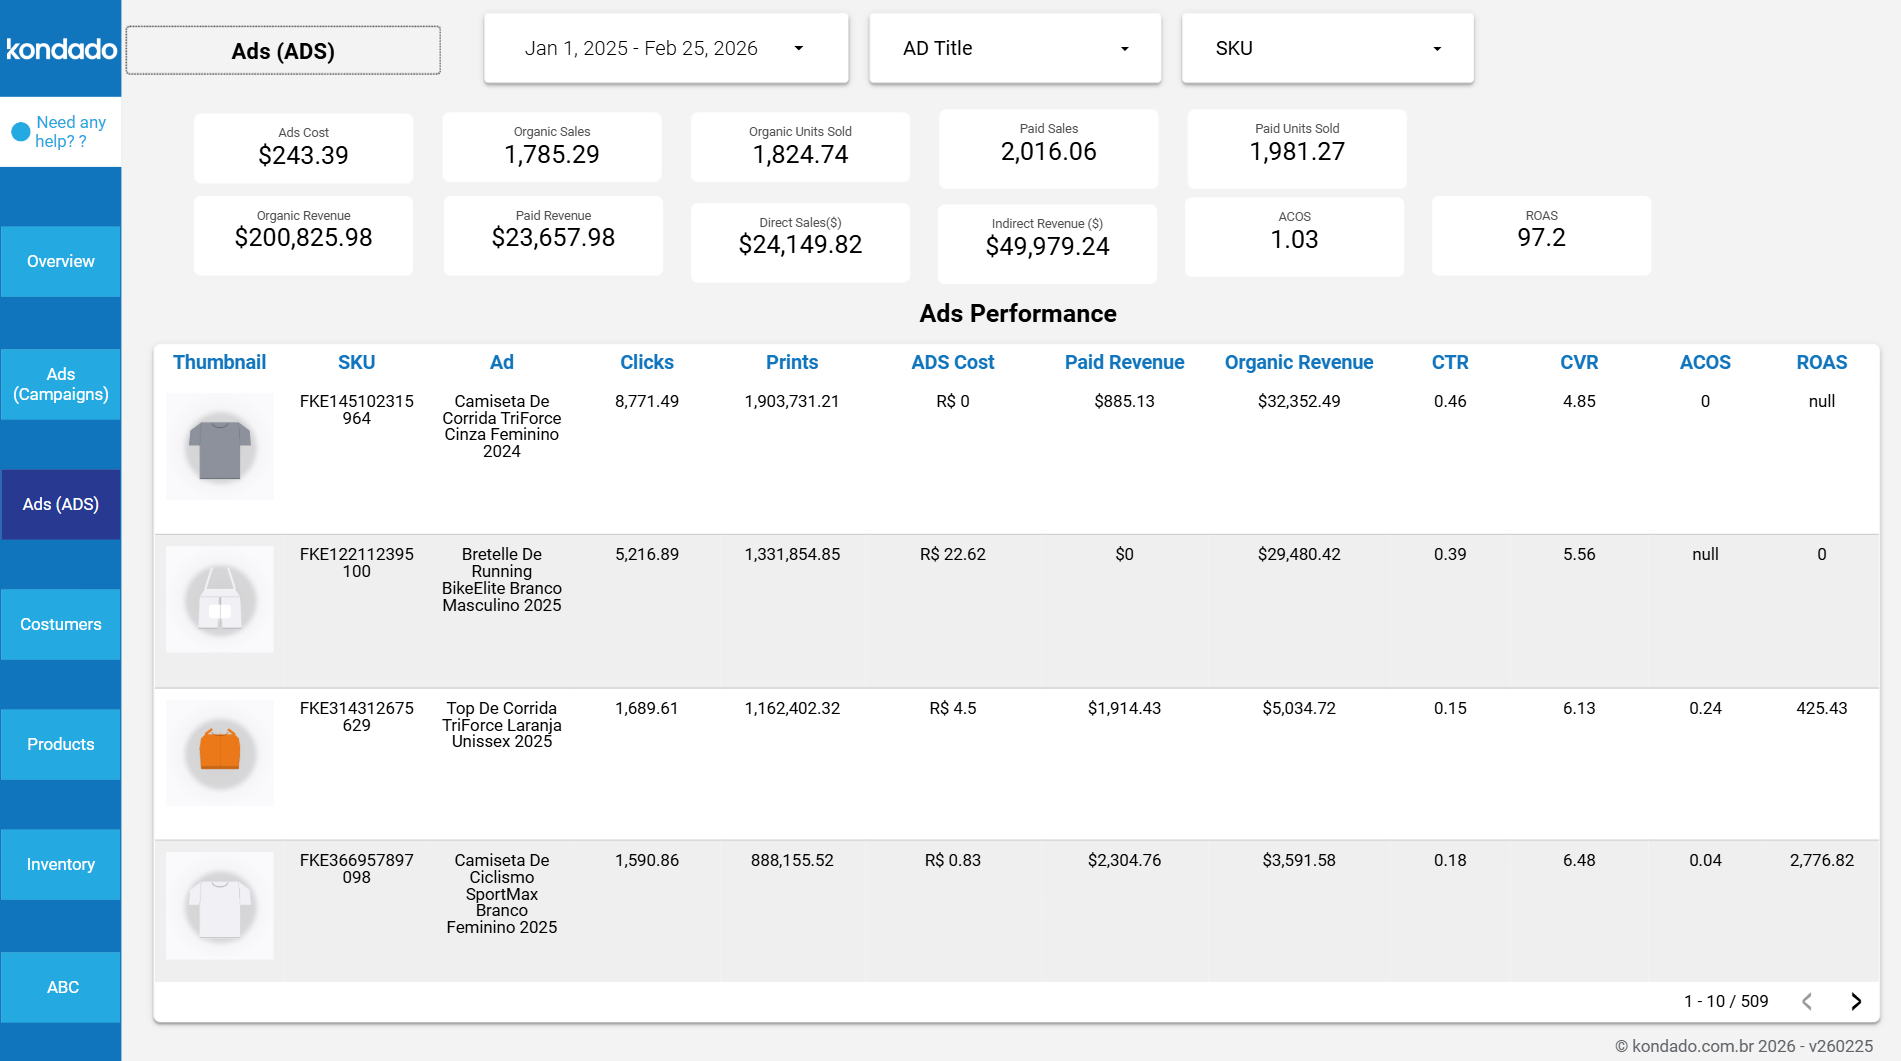This screenshot has height=1061, width=1901.
Task: Click the gray shirt thumbnail for SKU FKE145102315964
Action: pyautogui.click(x=219, y=446)
